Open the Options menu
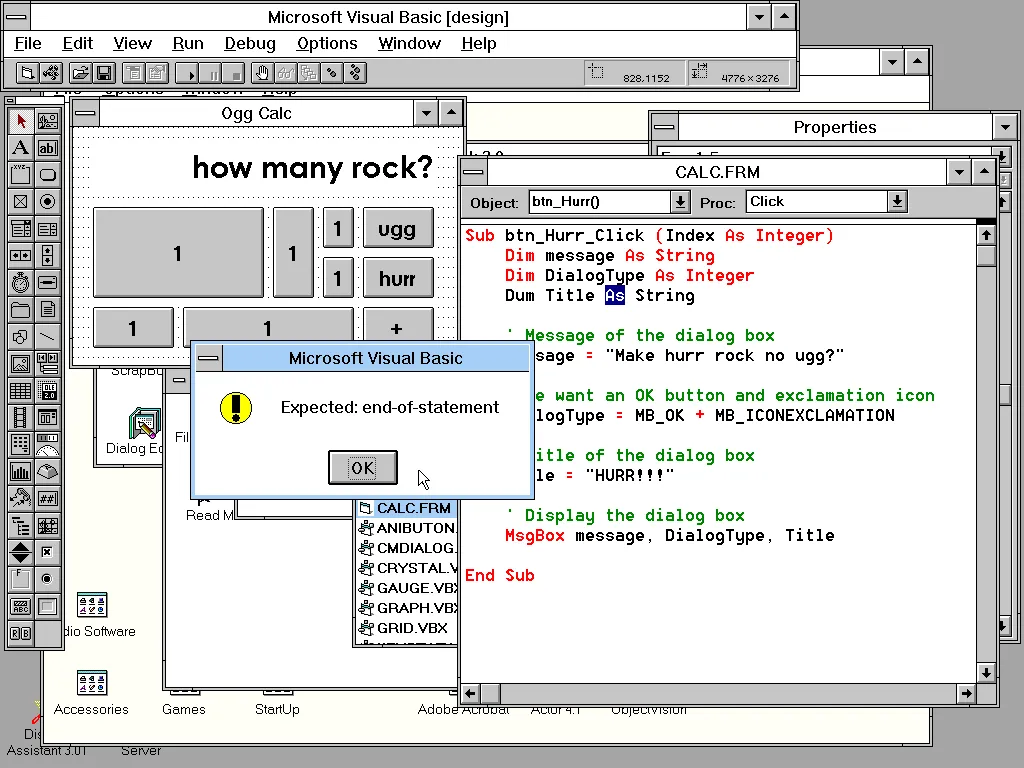 (327, 43)
